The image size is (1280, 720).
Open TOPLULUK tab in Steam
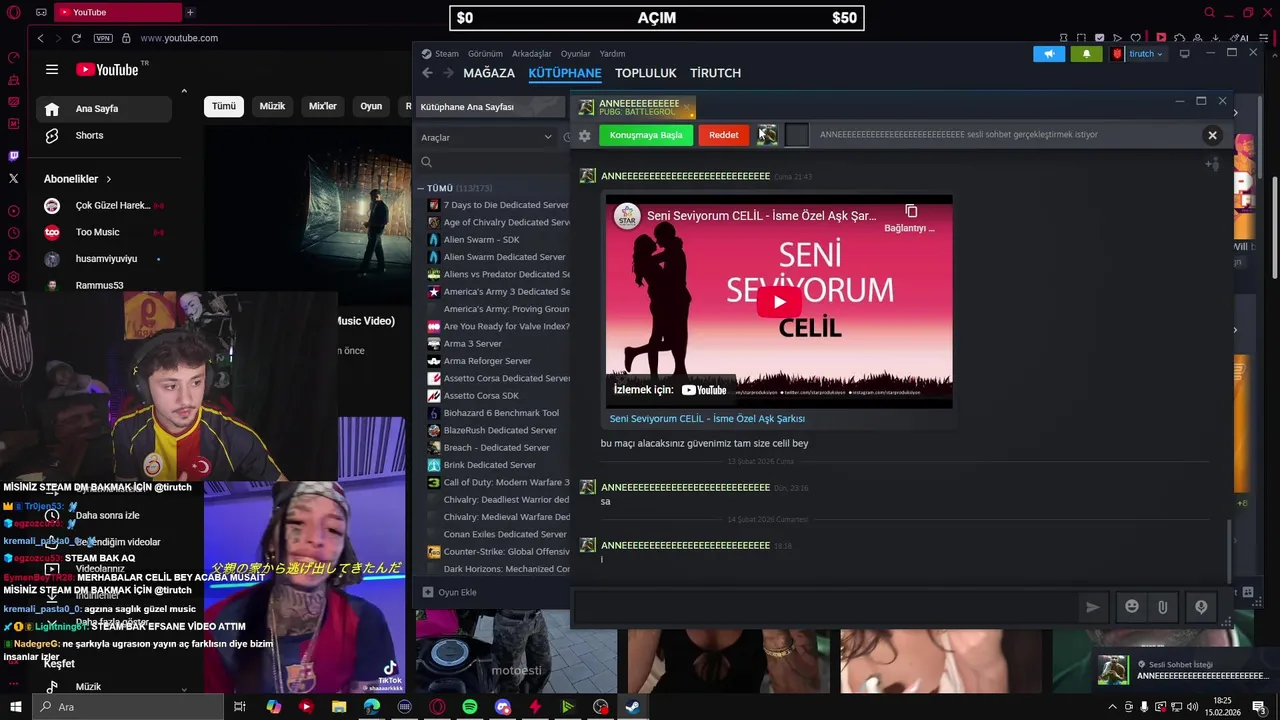point(646,73)
